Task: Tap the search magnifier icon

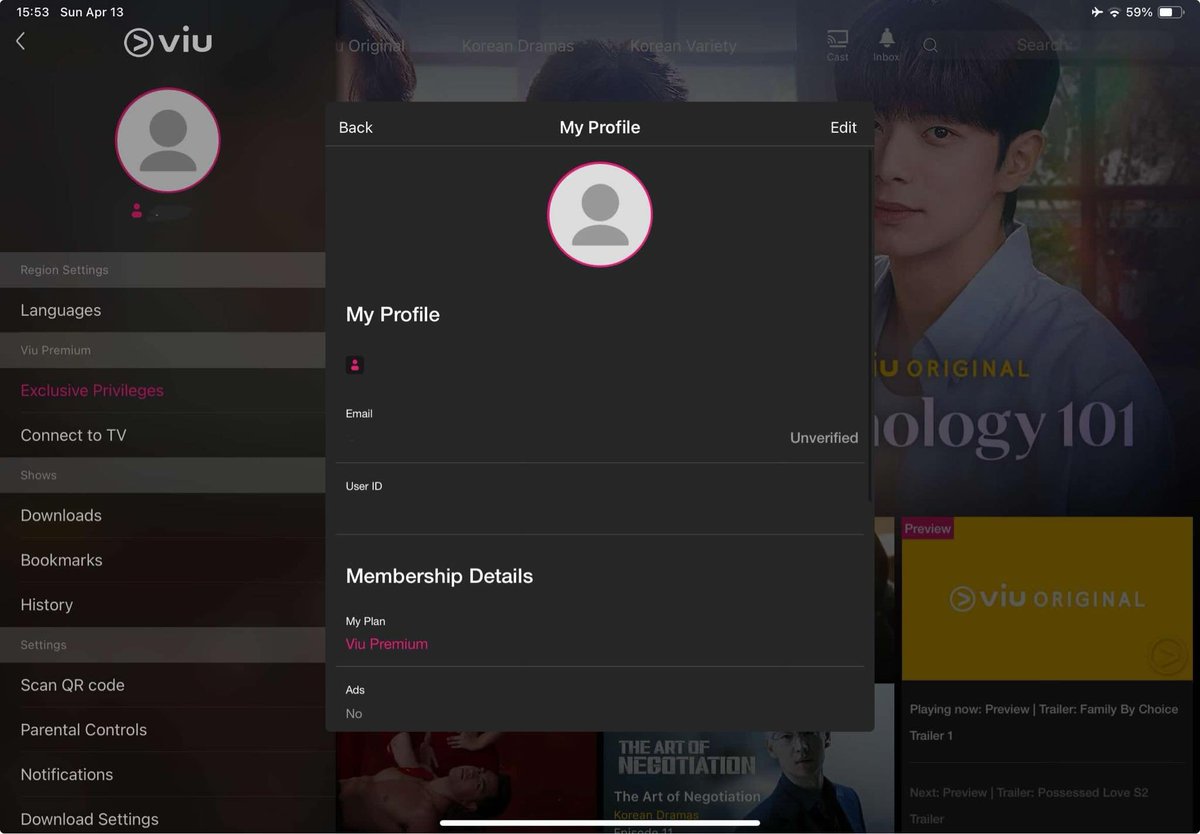Action: 930,45
